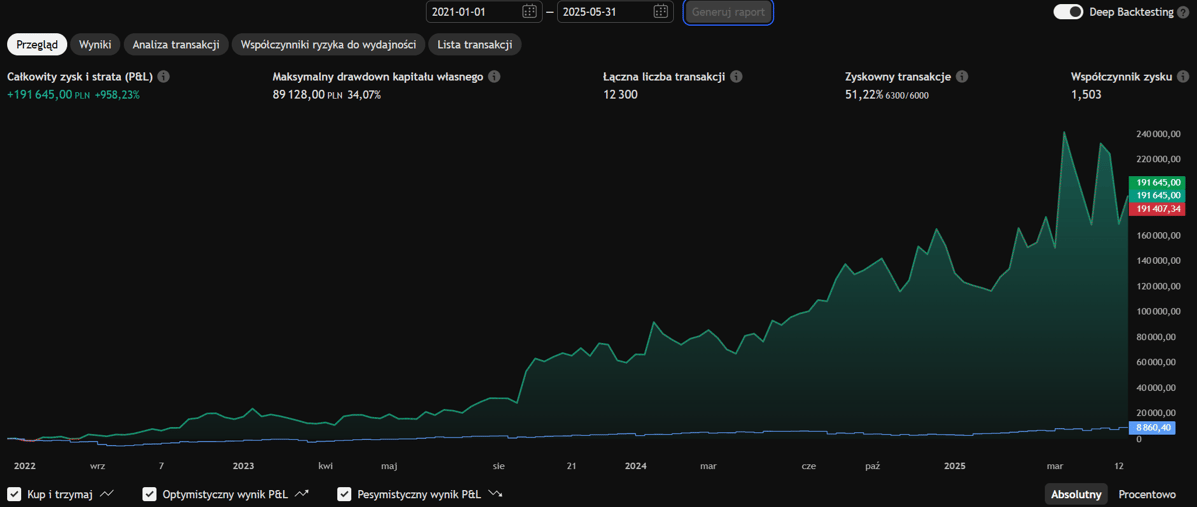Click the Optymistyczny wynik P&L arrow icon
Viewport: 1197px width, 507px height.
point(302,494)
